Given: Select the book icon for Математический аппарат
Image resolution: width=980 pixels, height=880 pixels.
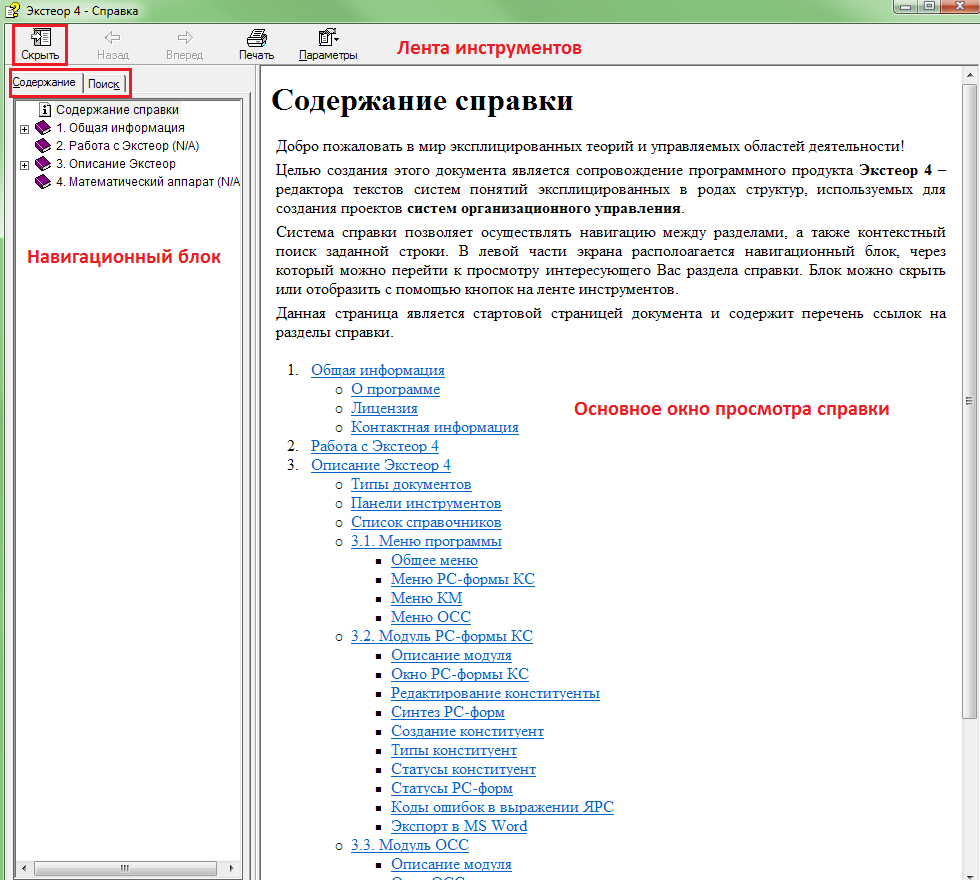Looking at the screenshot, I should coord(42,182).
